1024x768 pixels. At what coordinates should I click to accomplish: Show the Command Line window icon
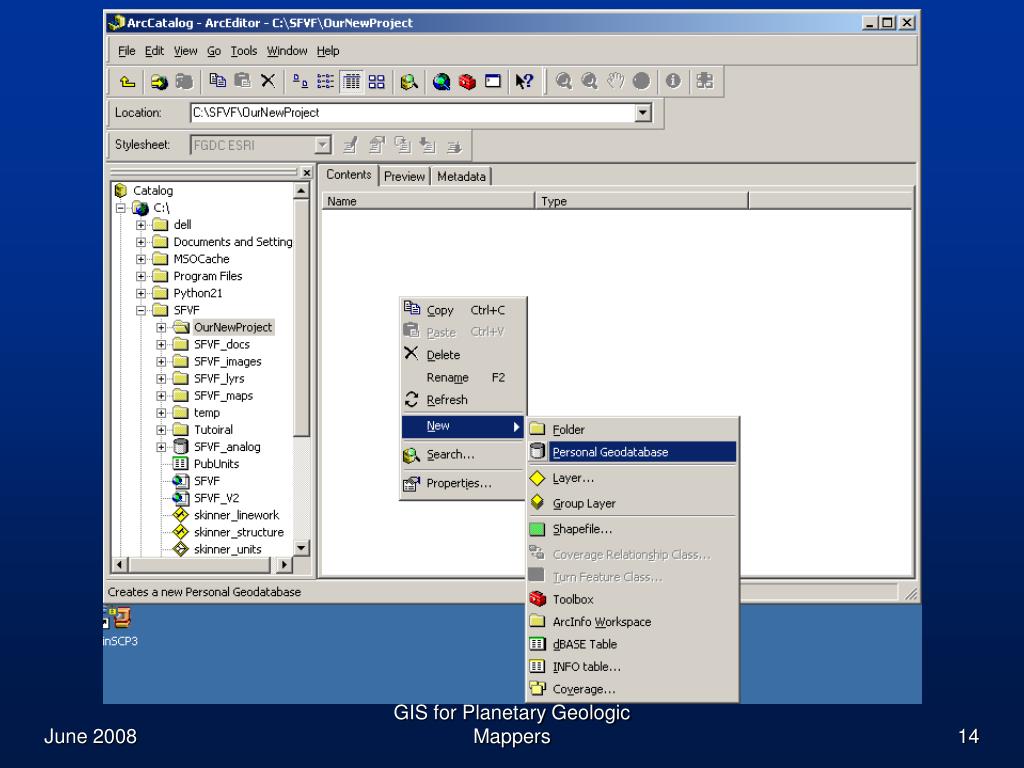point(493,82)
